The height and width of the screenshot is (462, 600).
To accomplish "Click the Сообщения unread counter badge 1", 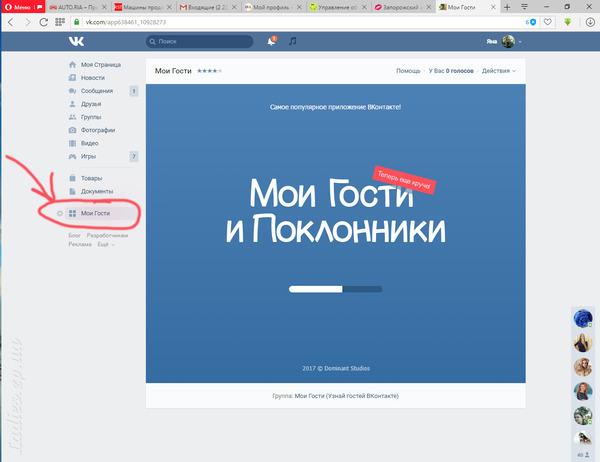I will coord(134,91).
